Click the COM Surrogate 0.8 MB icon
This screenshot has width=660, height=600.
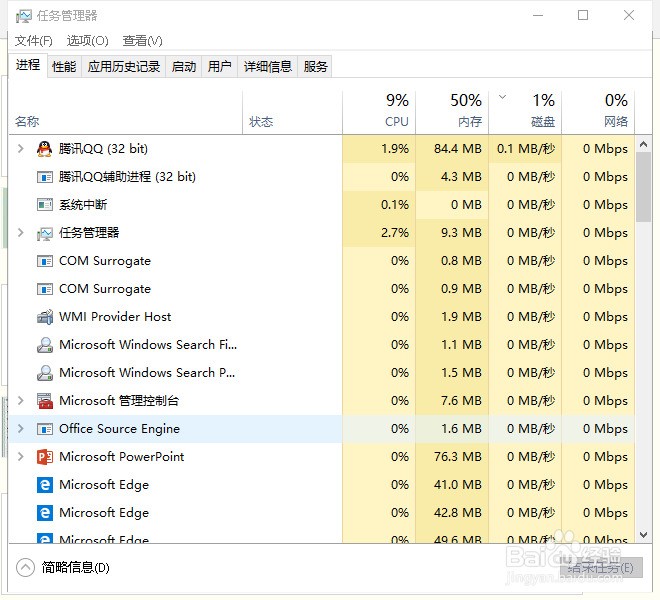[45, 261]
